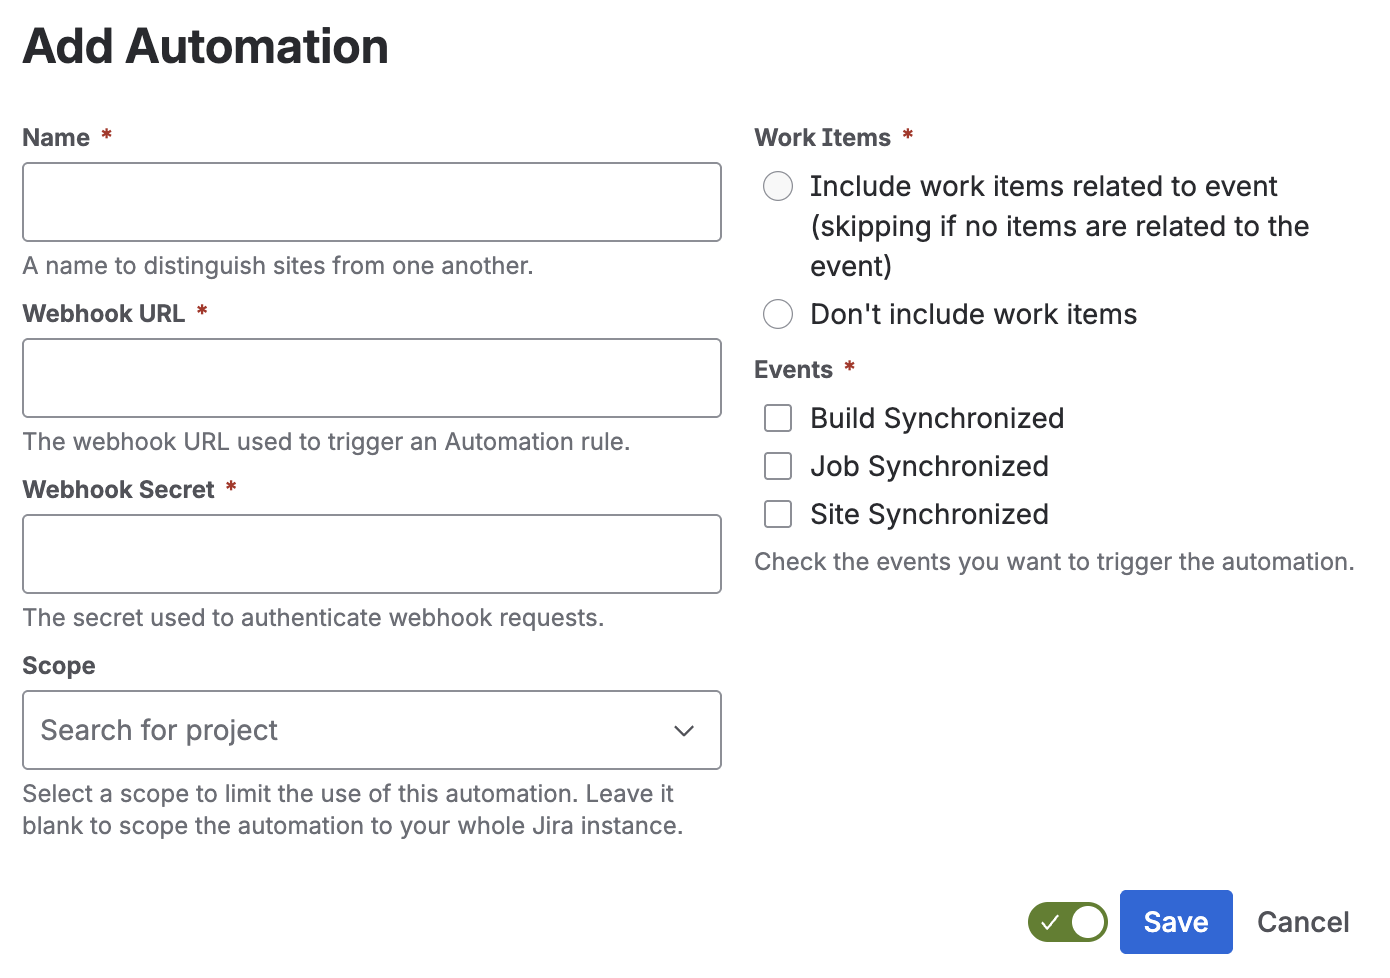Screen dimensions: 1390x978
Task: Click inside the Webhook Secret input field
Action: [372, 554]
